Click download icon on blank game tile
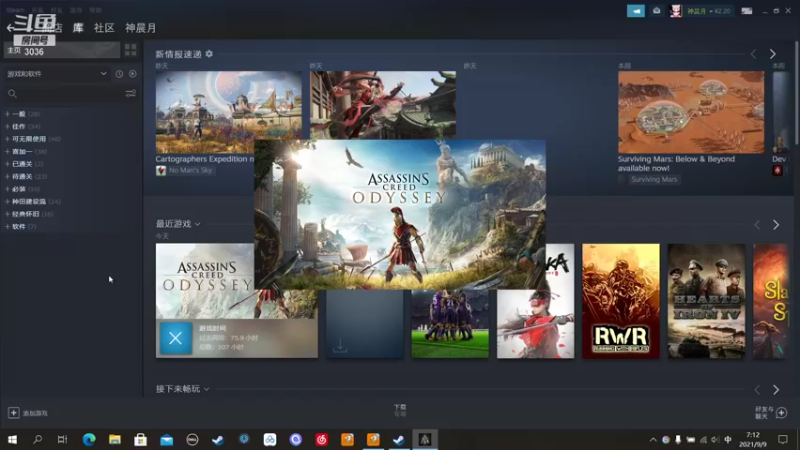Image resolution: width=800 pixels, height=450 pixels. point(340,346)
